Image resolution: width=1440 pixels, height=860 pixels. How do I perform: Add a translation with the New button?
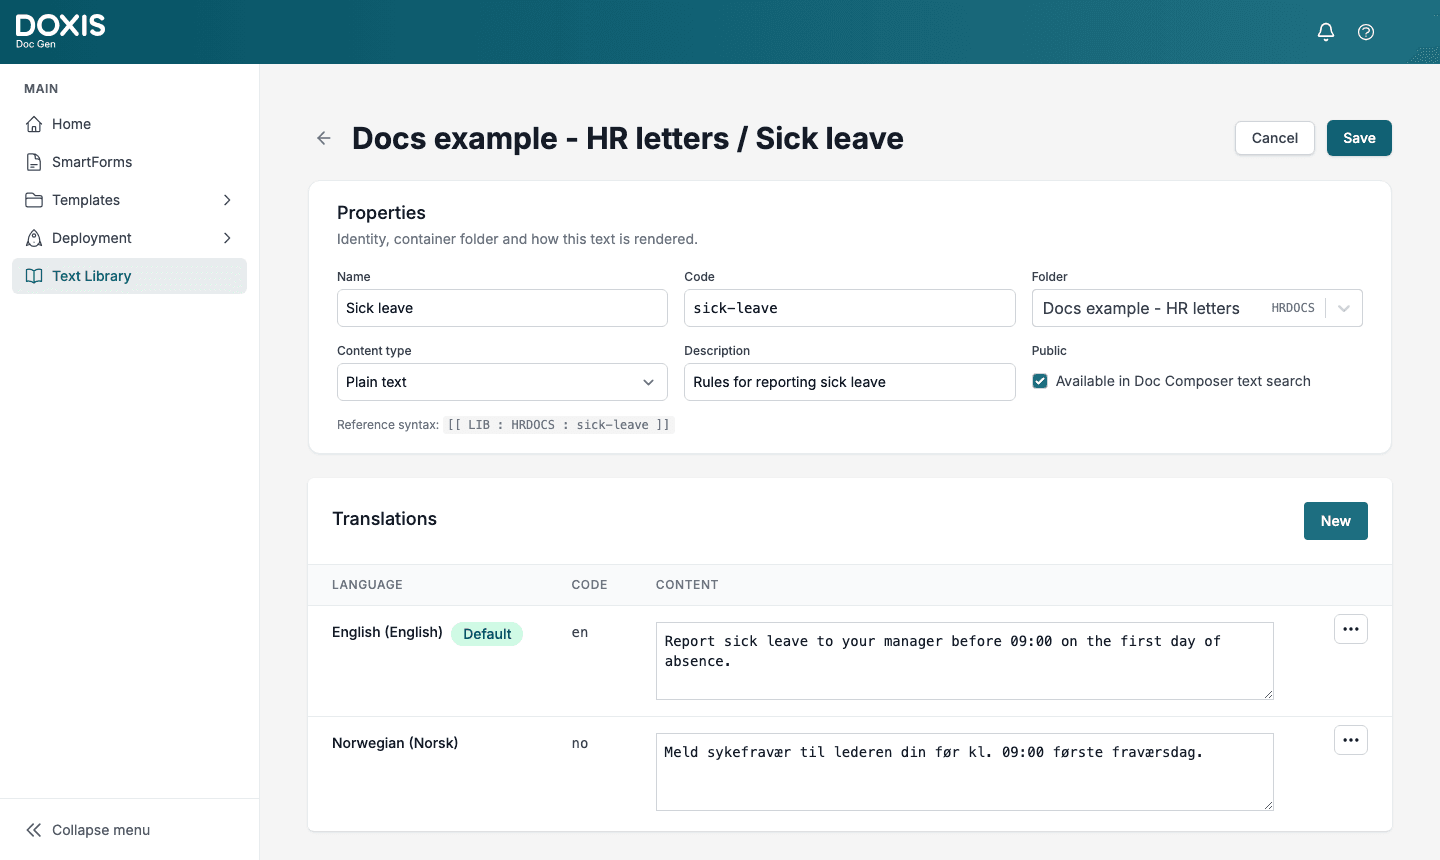(x=1335, y=521)
